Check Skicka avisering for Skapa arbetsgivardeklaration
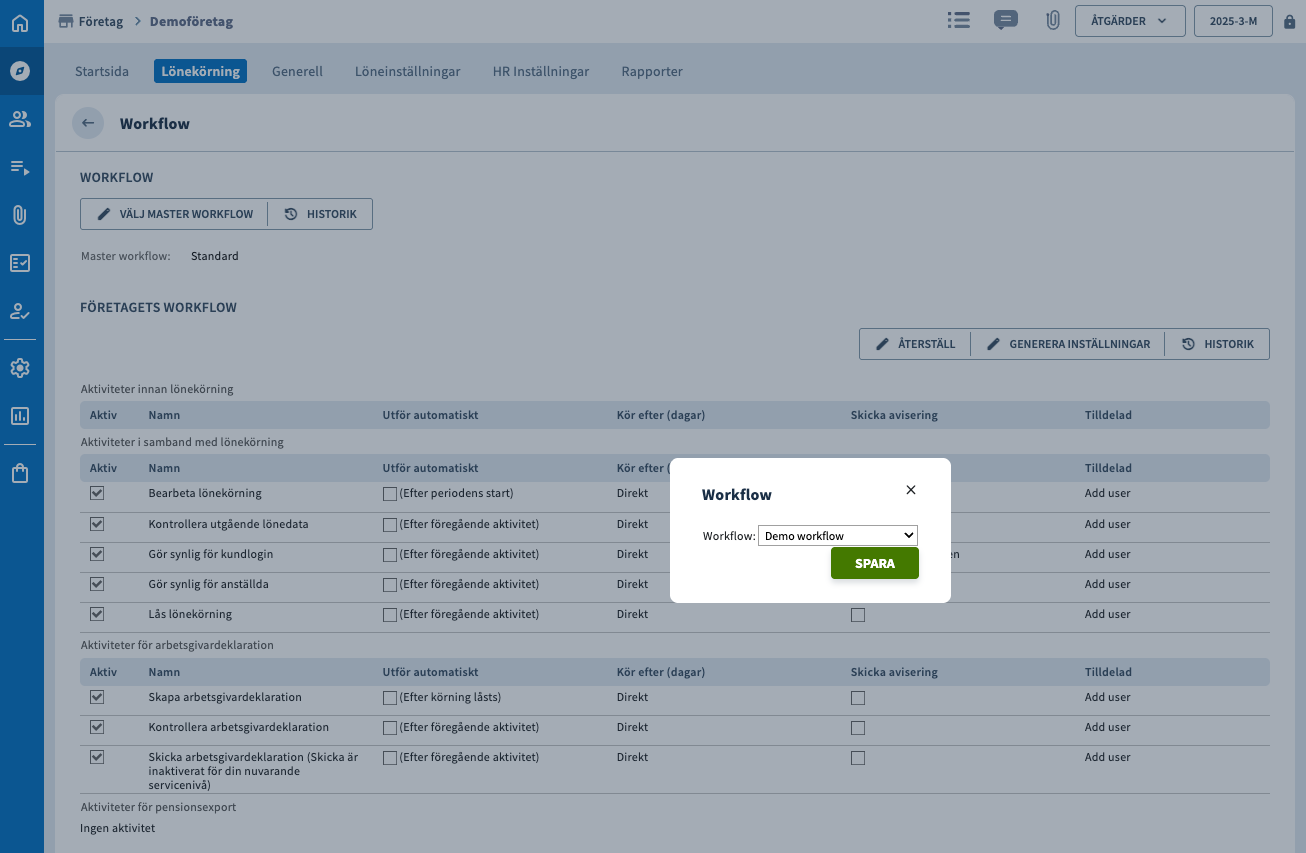 pyautogui.click(x=858, y=698)
